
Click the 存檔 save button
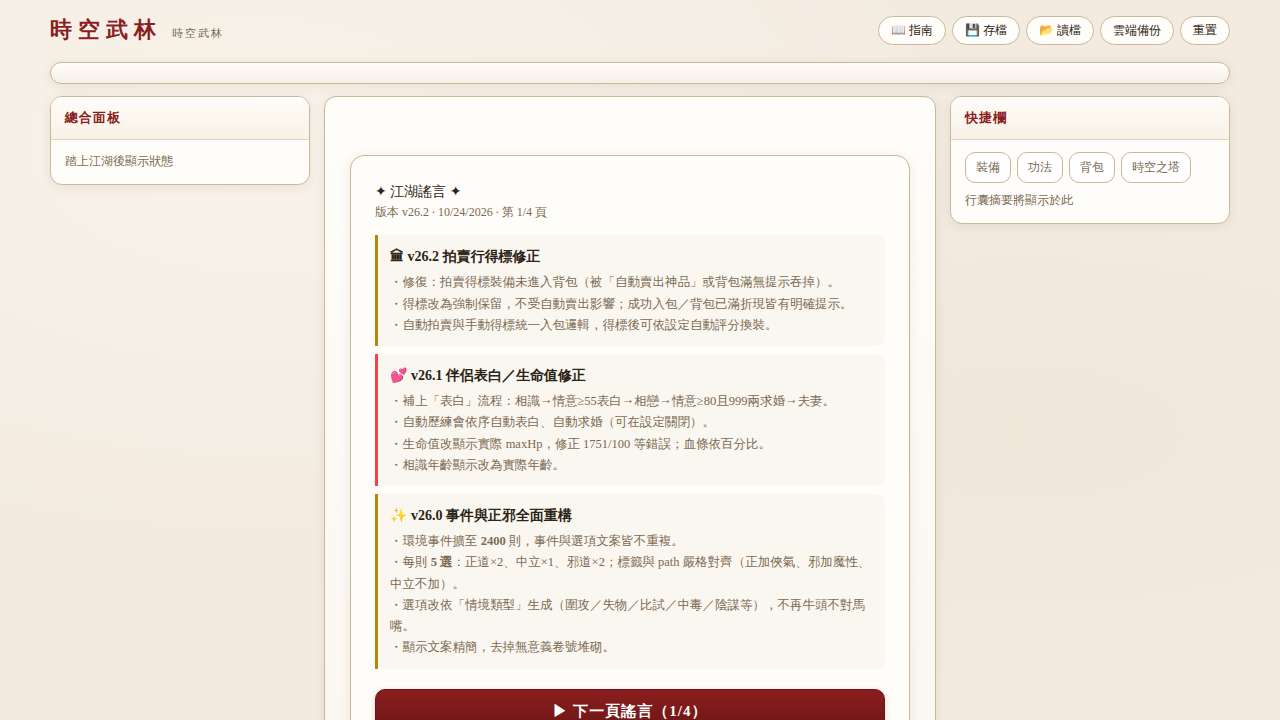pos(985,30)
